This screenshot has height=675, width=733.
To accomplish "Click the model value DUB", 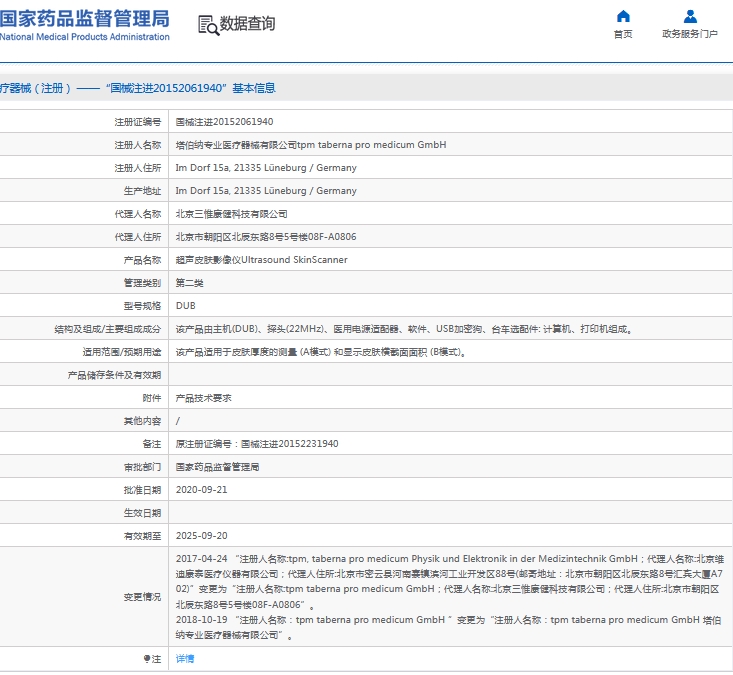I will [186, 306].
